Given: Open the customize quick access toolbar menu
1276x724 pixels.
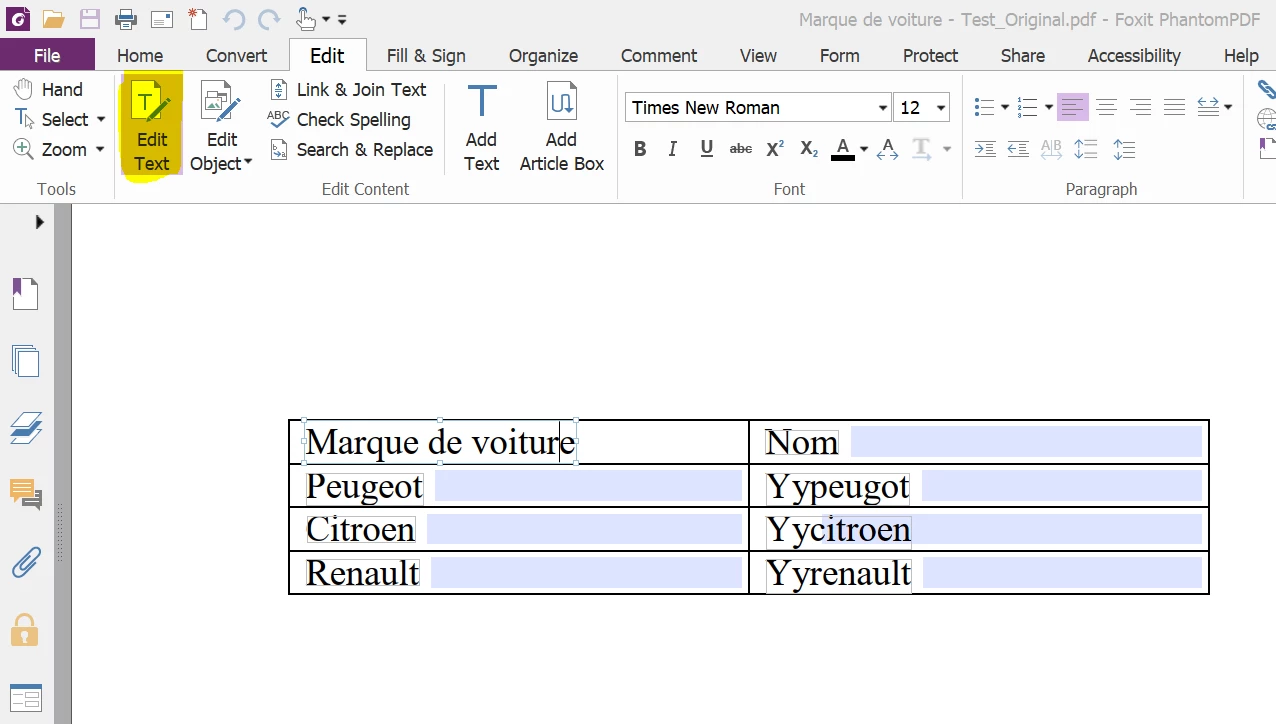Looking at the screenshot, I should (342, 19).
